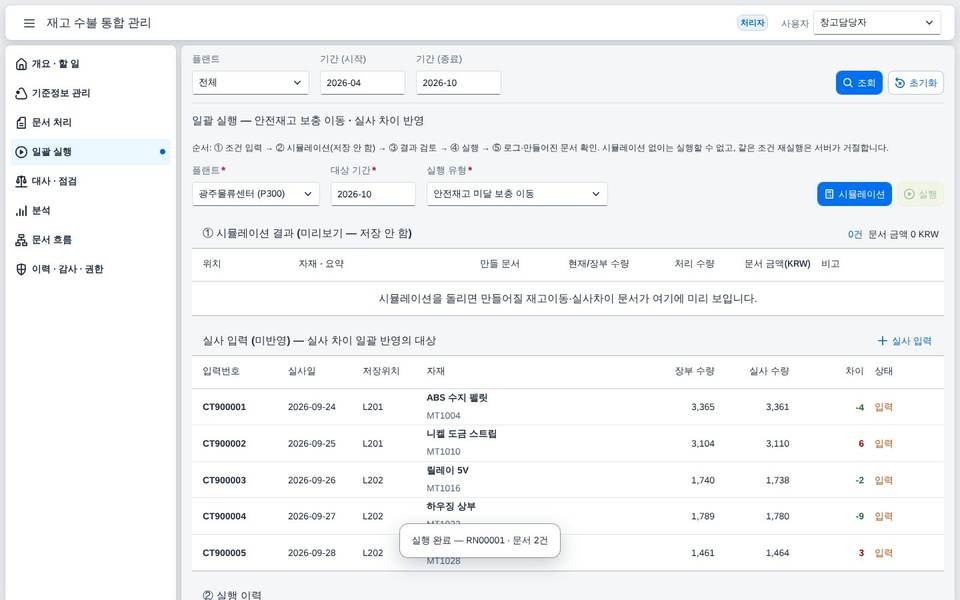Open 문서 흐름 menu item

(90, 240)
